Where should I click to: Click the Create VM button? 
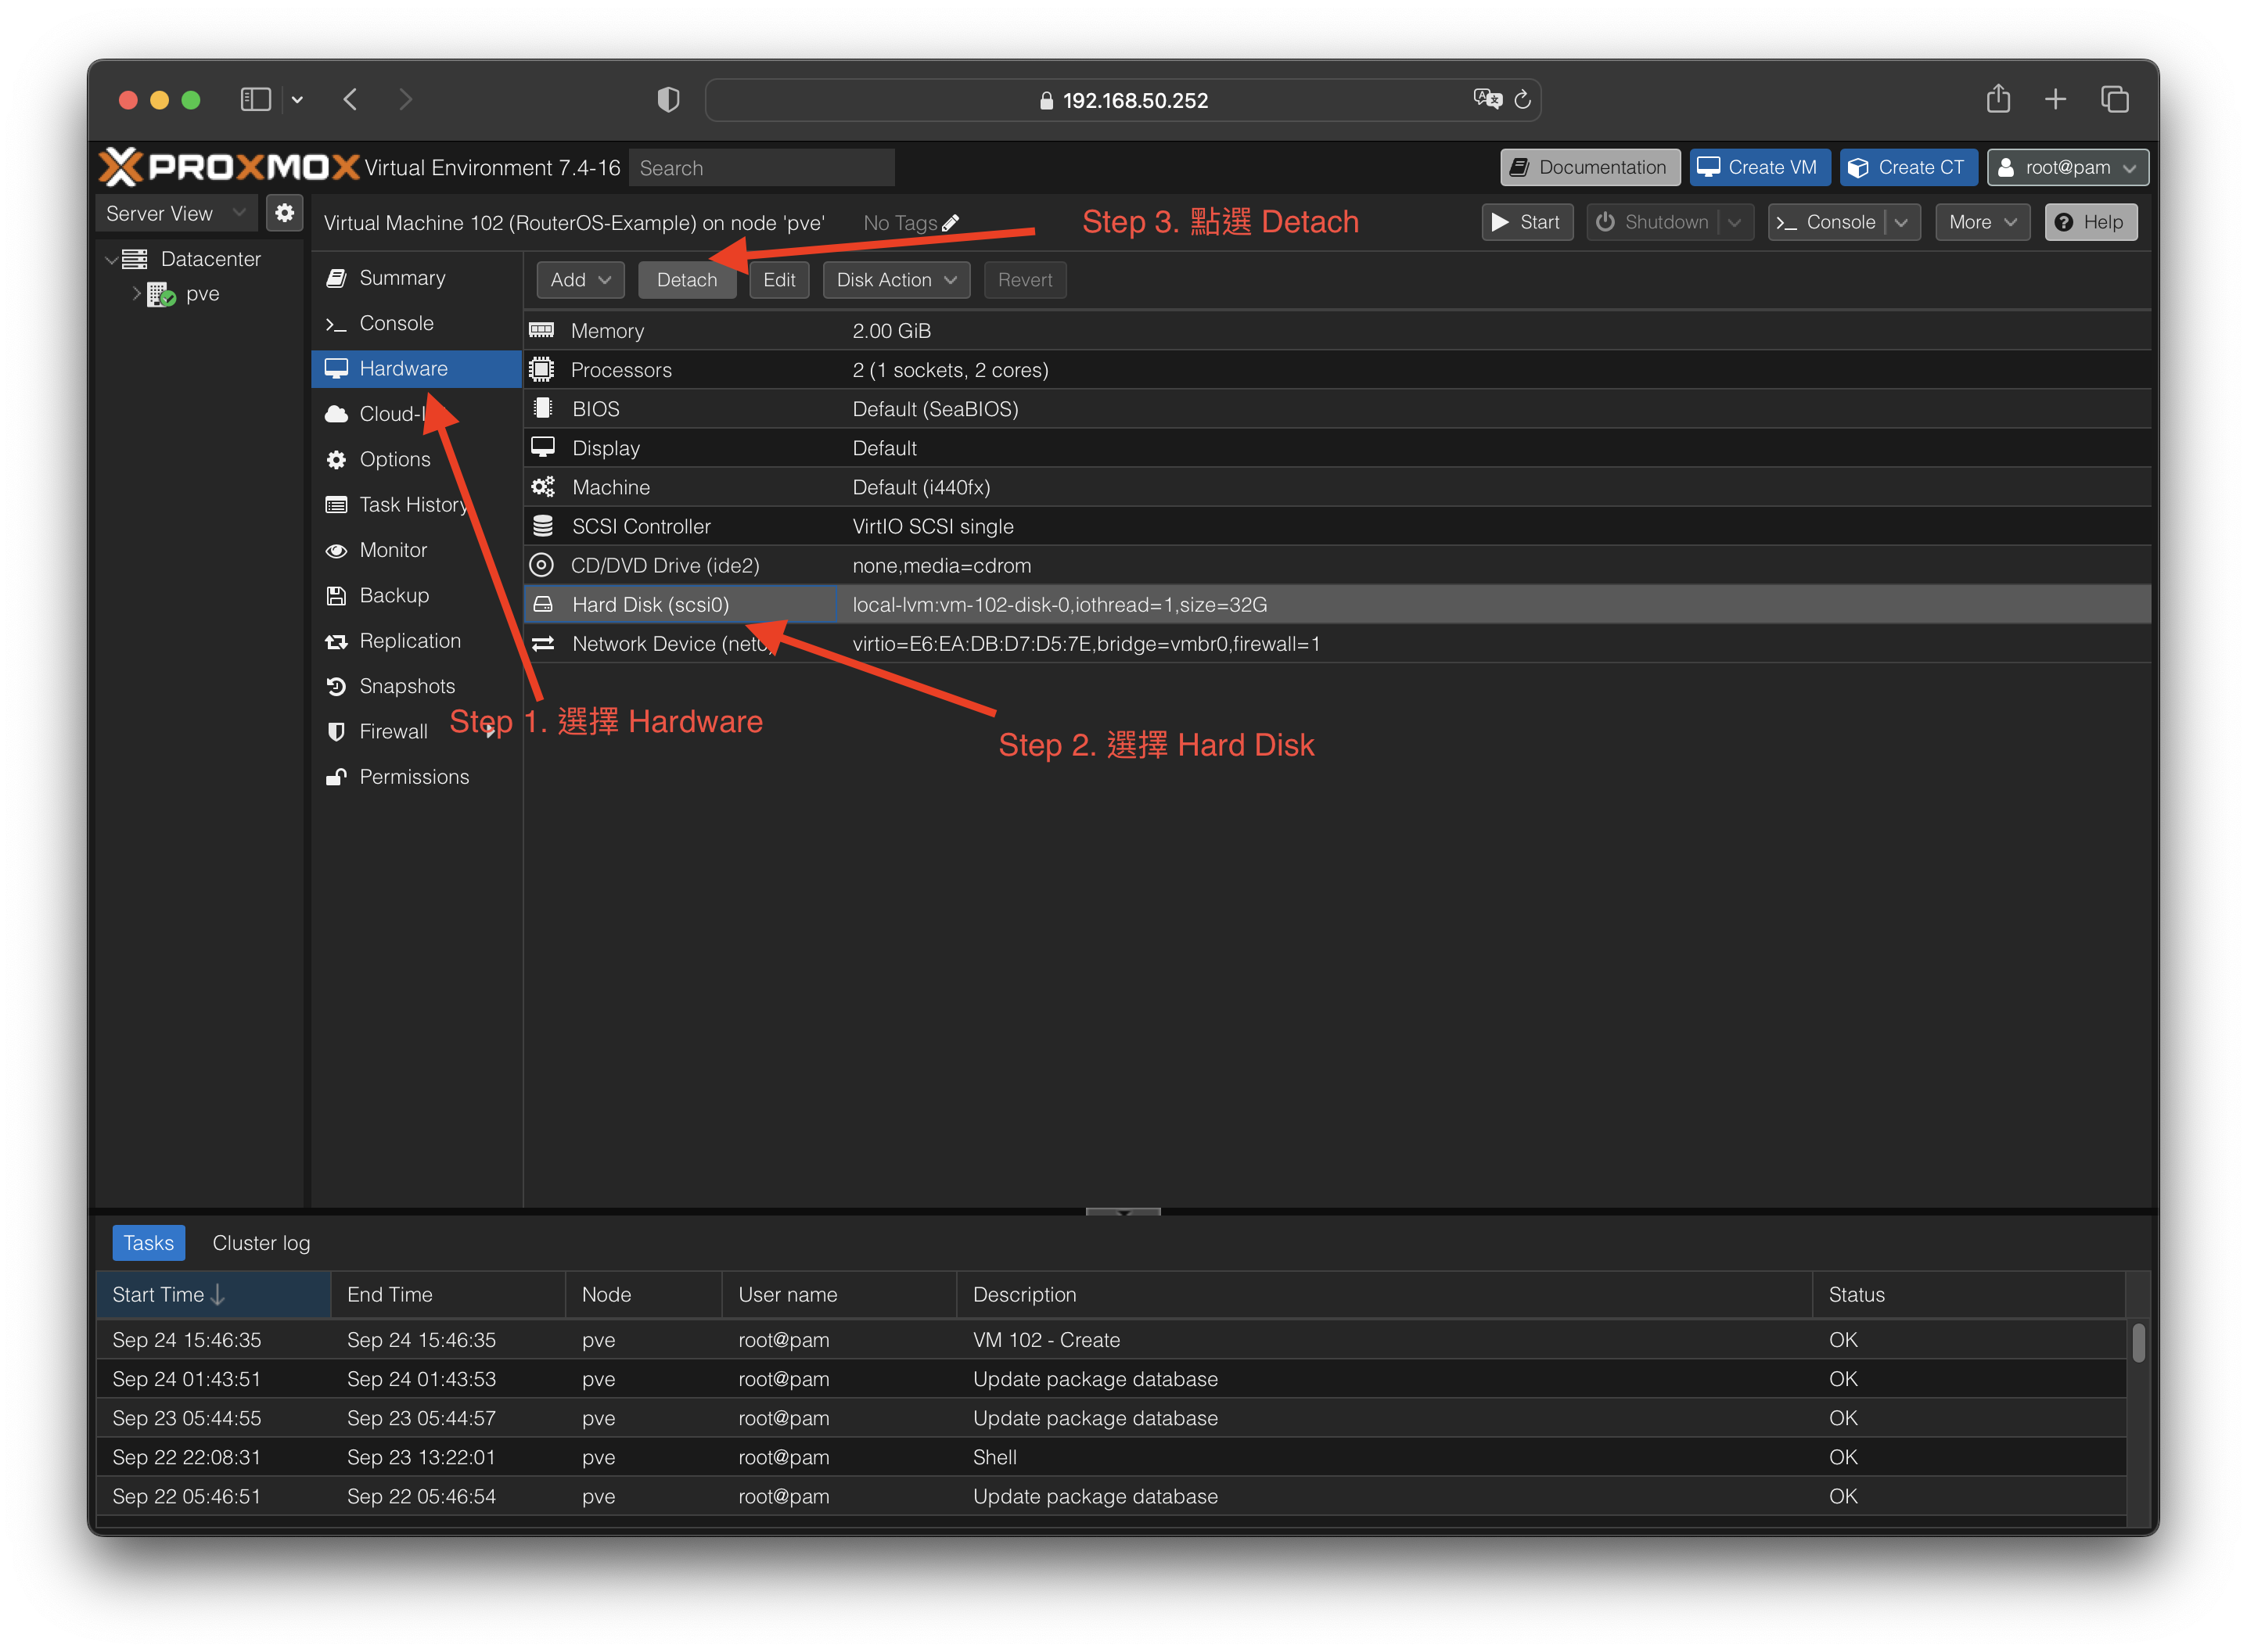click(x=1759, y=167)
